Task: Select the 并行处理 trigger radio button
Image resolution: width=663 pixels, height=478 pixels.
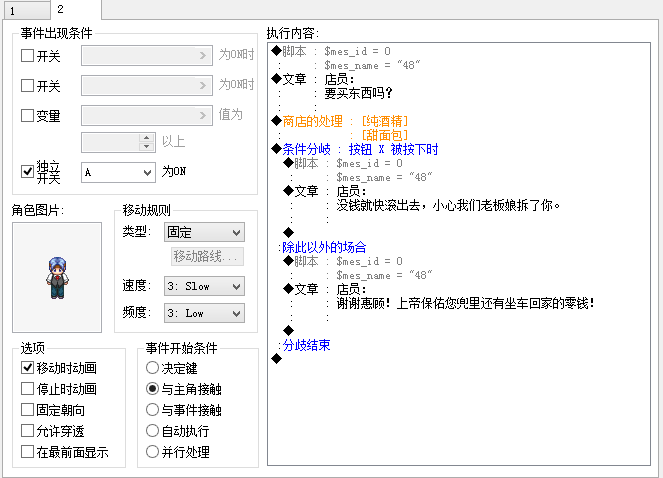Action: tap(152, 451)
